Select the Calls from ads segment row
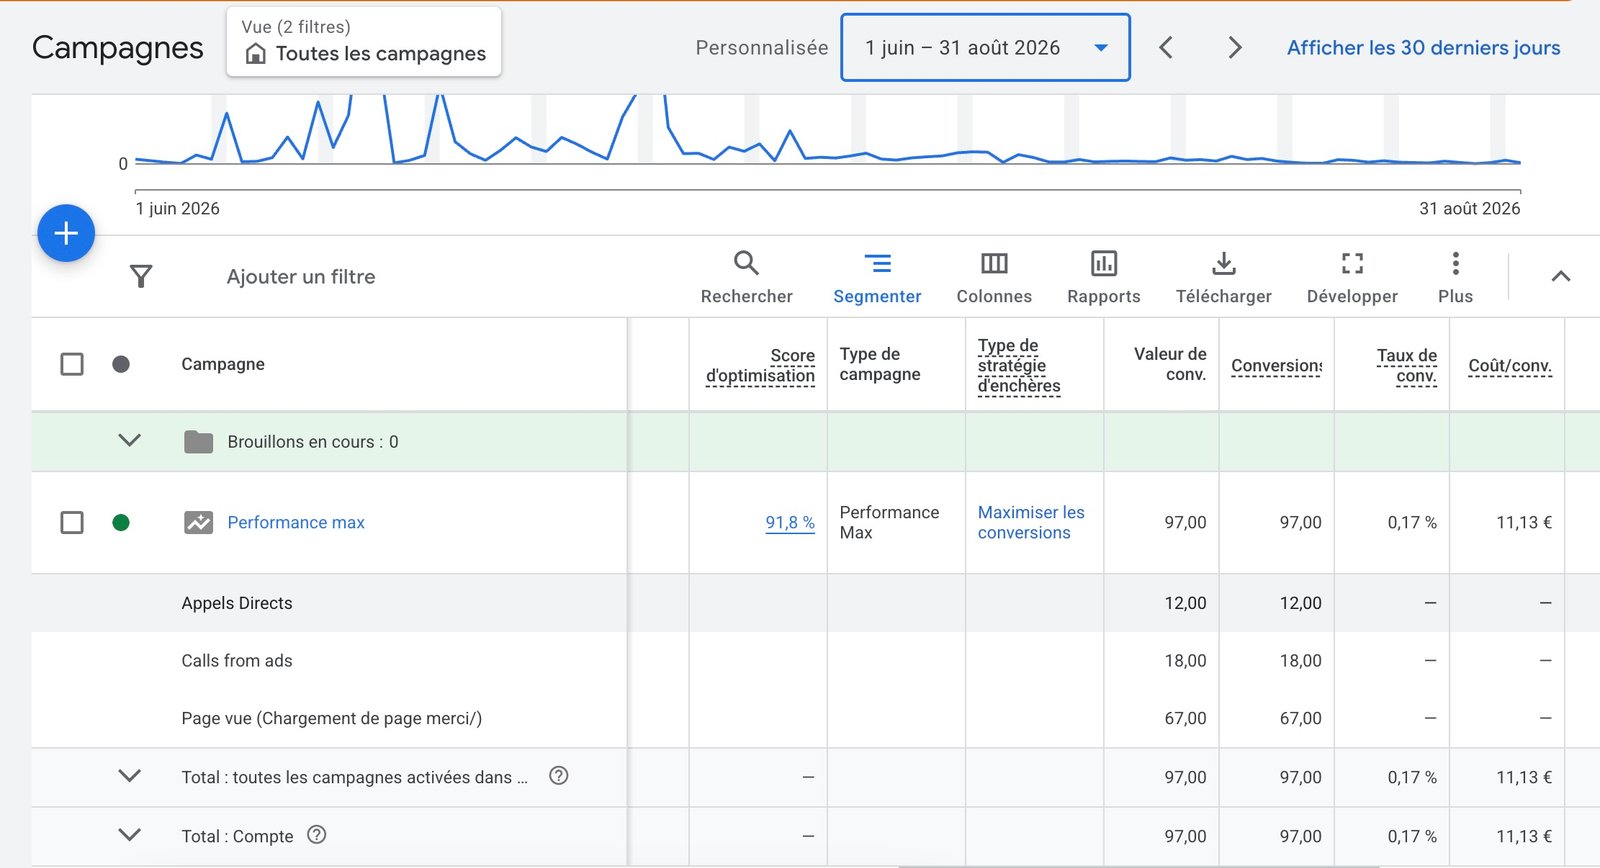Image resolution: width=1600 pixels, height=868 pixels. [x=815, y=660]
